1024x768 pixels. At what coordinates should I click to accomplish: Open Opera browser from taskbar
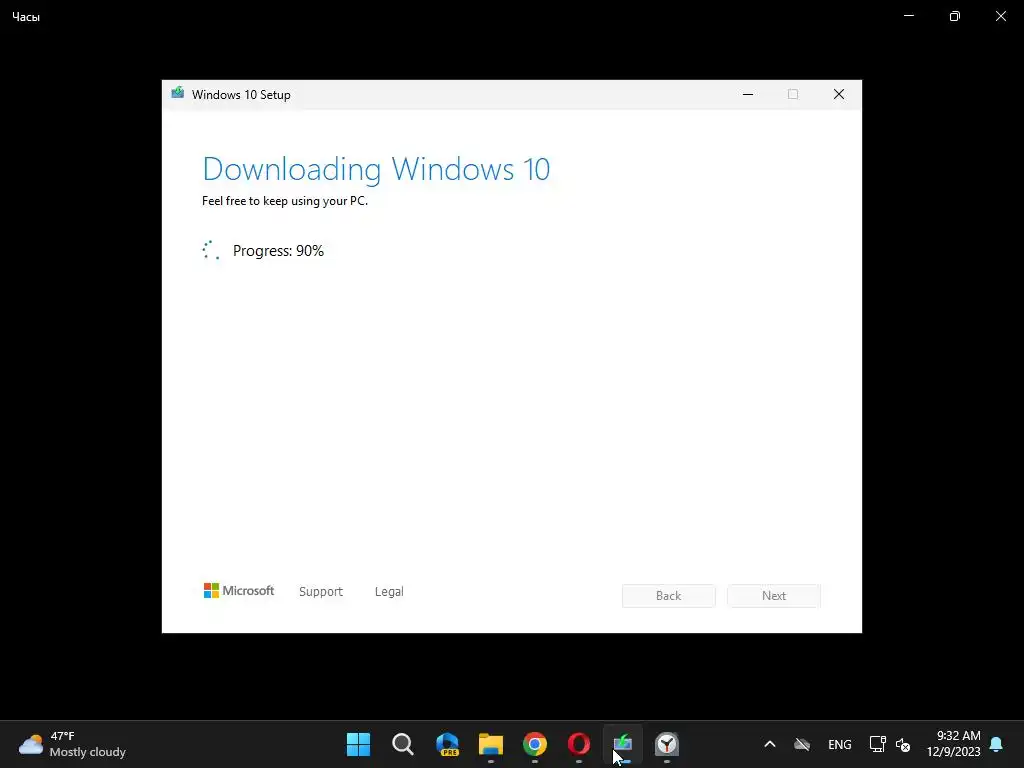(579, 744)
